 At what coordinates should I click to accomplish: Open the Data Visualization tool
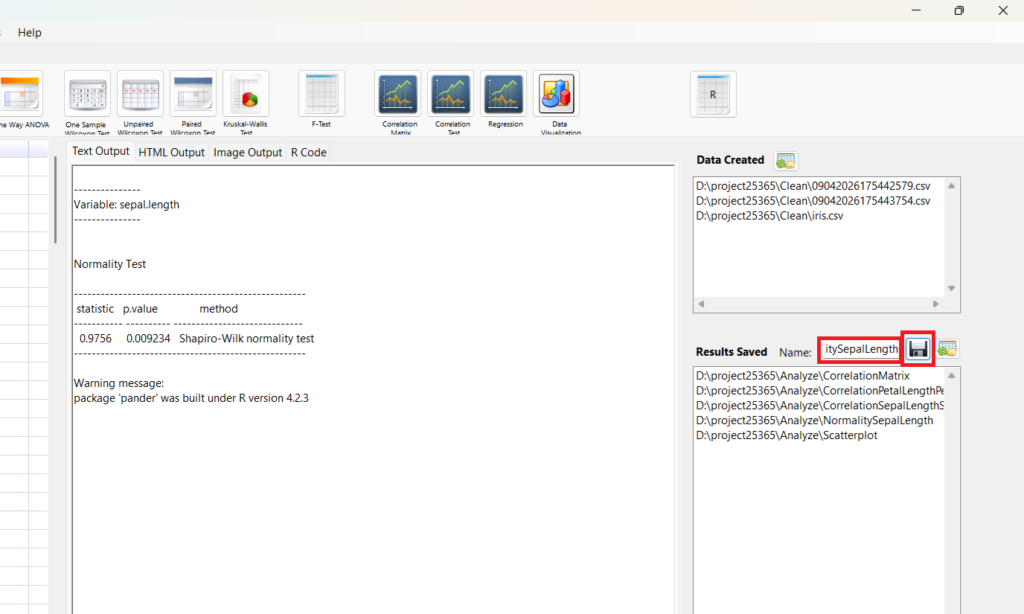pos(556,94)
